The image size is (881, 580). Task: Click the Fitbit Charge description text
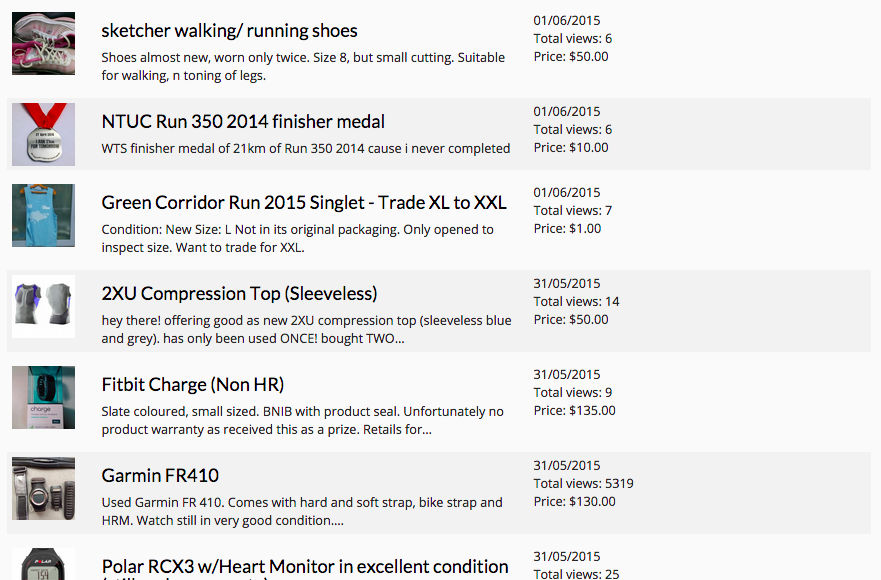(x=303, y=420)
